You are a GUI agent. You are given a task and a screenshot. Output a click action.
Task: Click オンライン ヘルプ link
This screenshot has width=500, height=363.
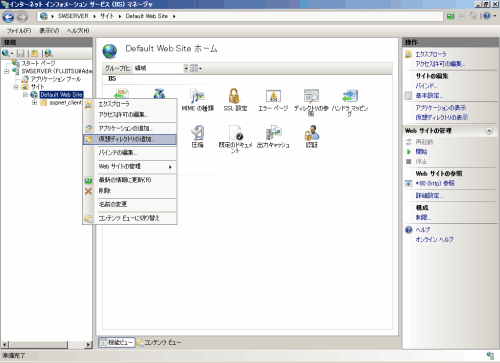tap(434, 239)
